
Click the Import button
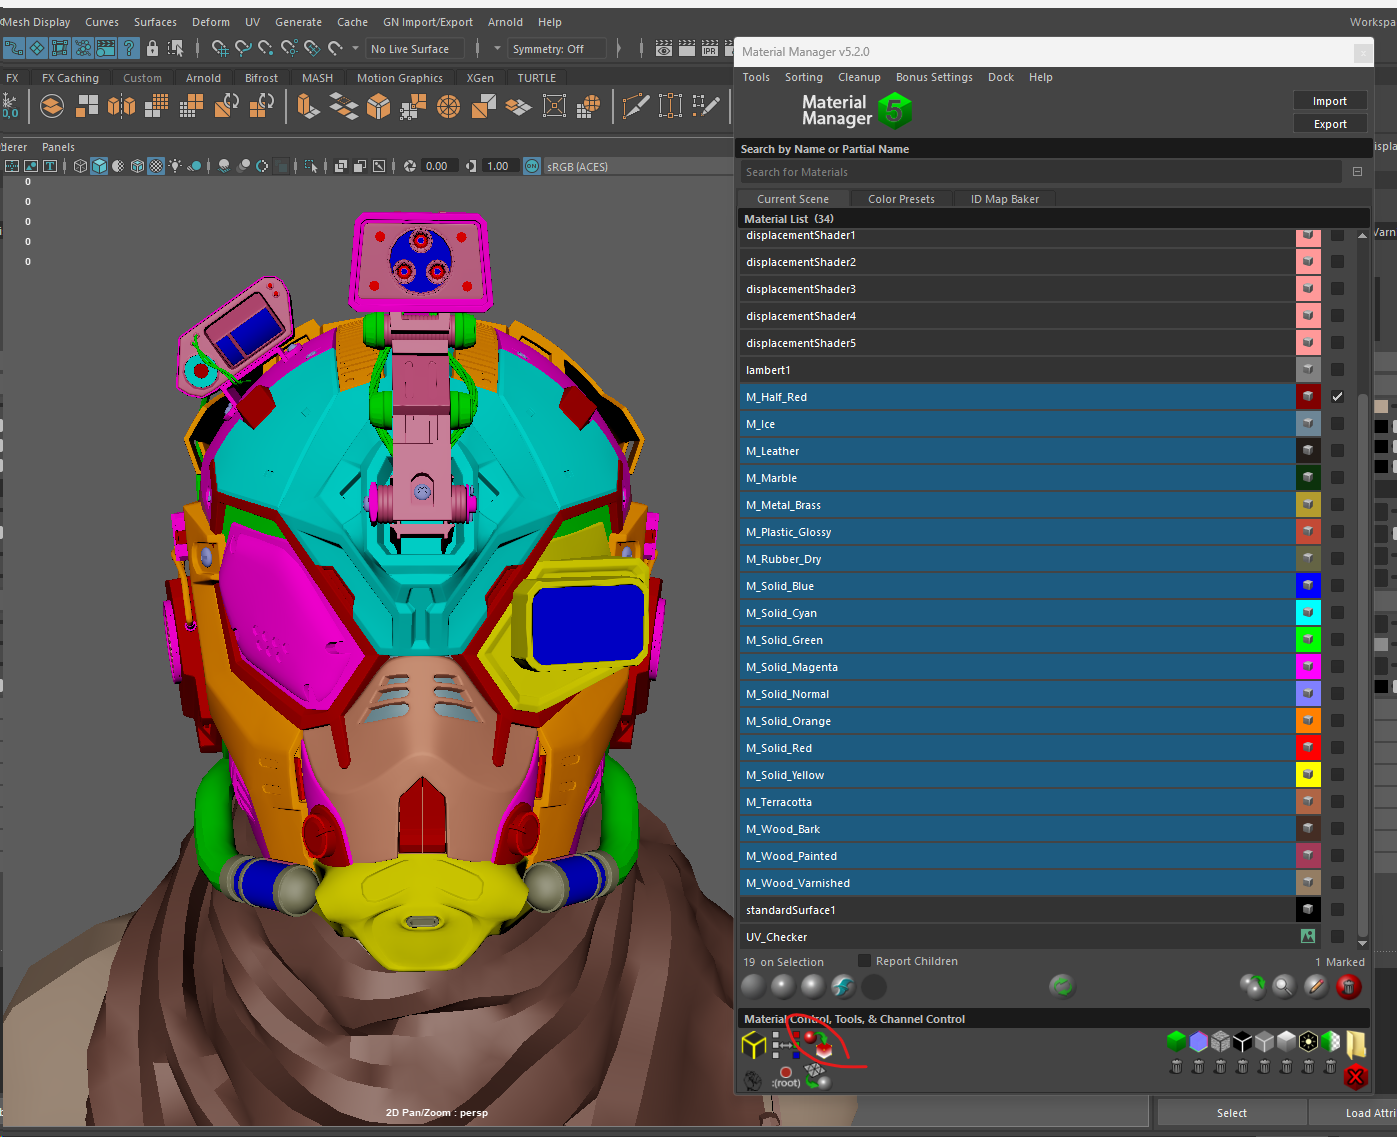(1330, 101)
